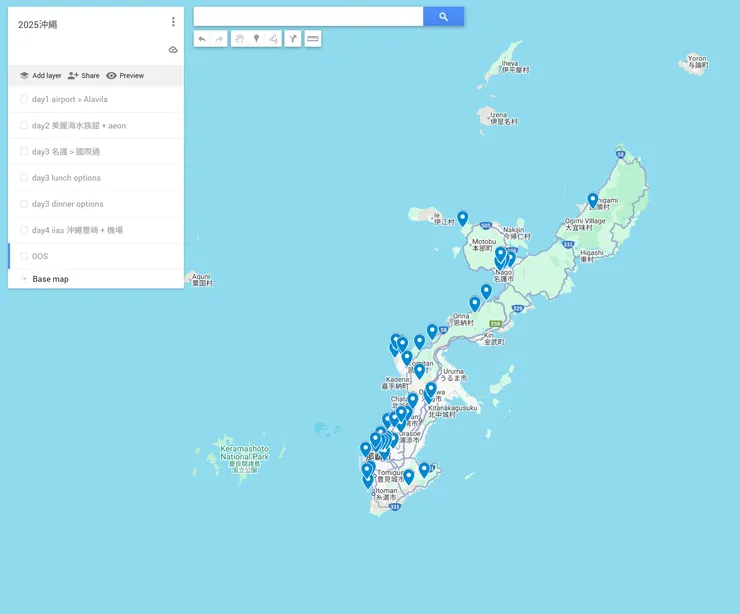Select the Measure distances ruler tool
The image size is (740, 614).
pyautogui.click(x=313, y=39)
